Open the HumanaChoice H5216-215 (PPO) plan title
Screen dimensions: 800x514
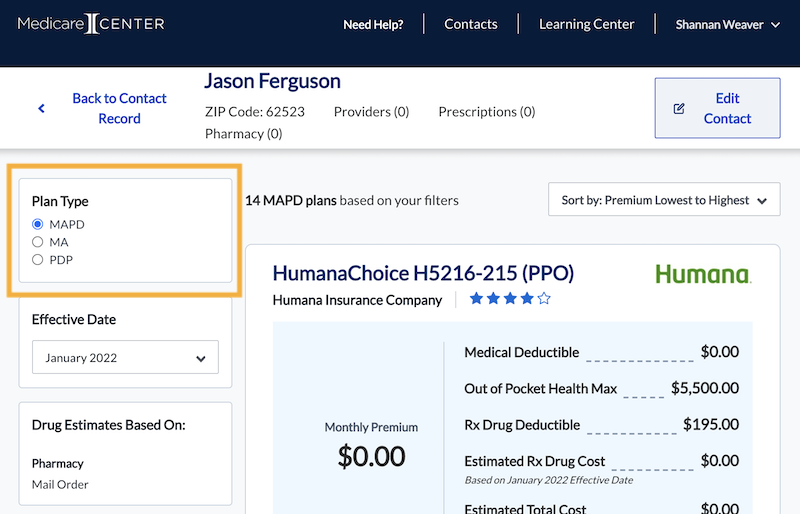(423, 274)
